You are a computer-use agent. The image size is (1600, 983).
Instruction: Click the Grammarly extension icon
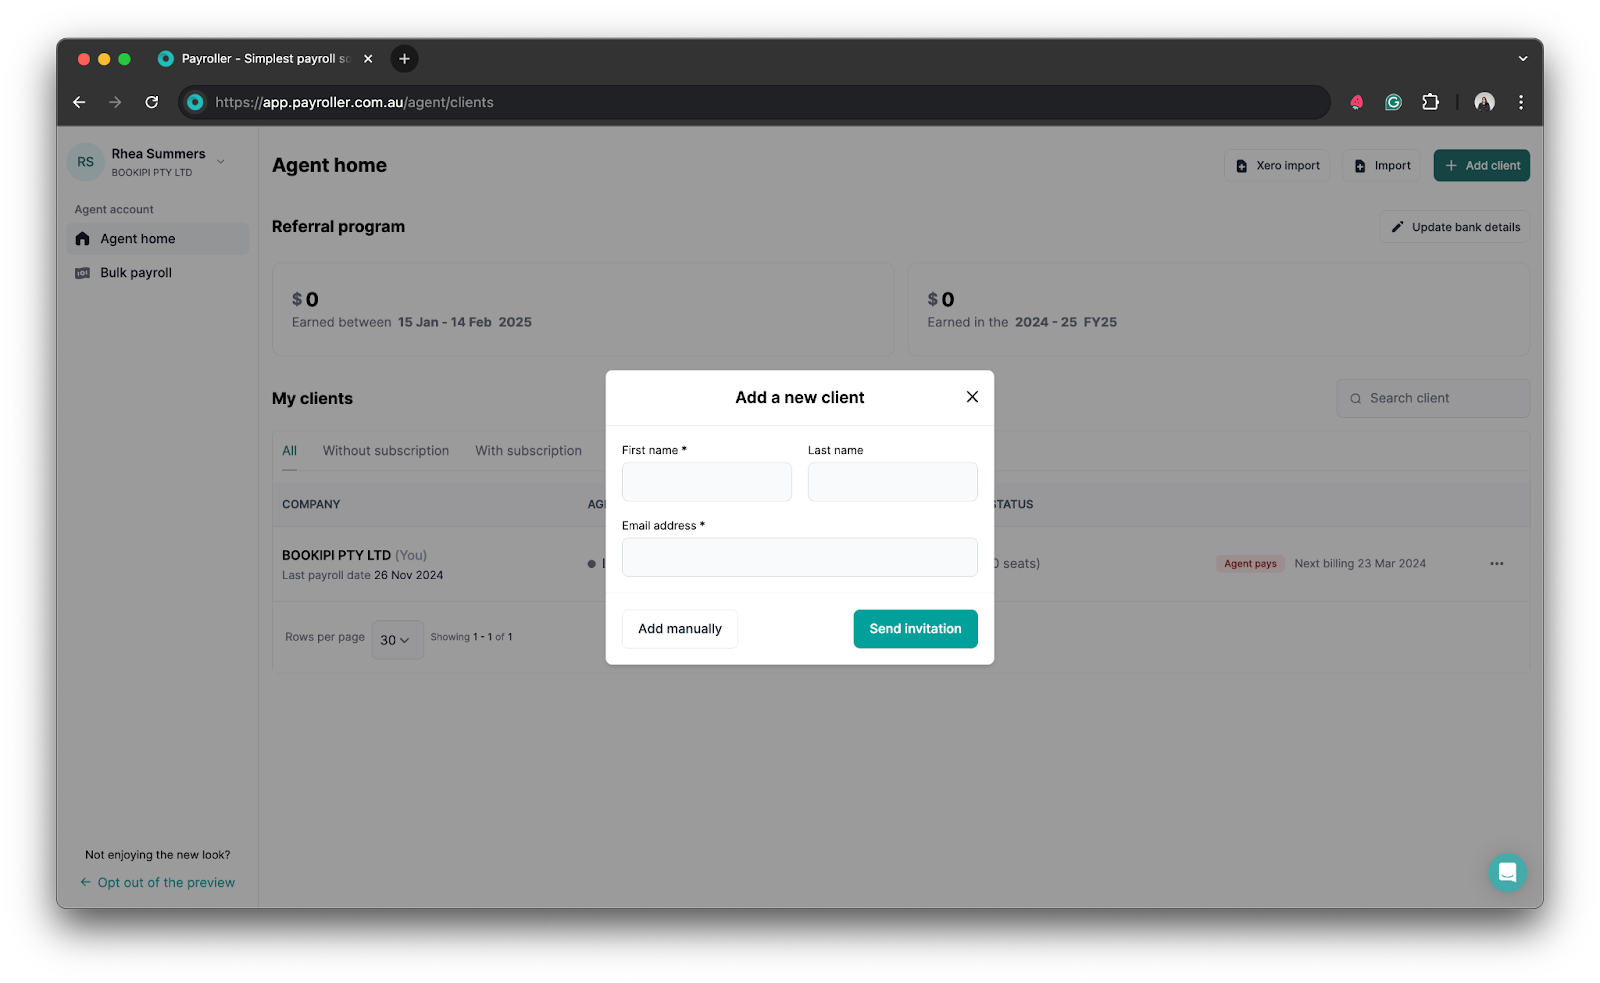tap(1393, 101)
